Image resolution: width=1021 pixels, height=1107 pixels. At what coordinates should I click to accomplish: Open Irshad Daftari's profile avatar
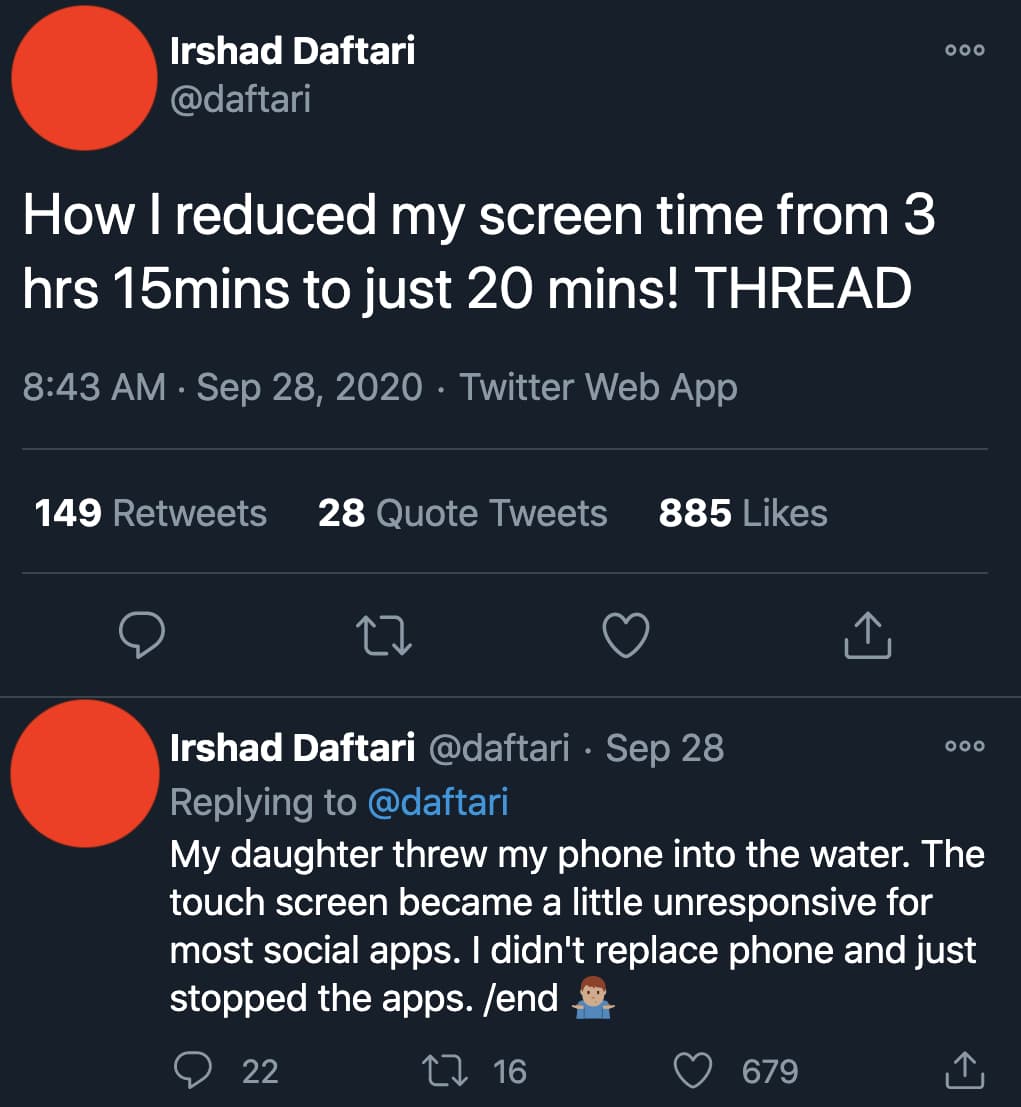84,77
